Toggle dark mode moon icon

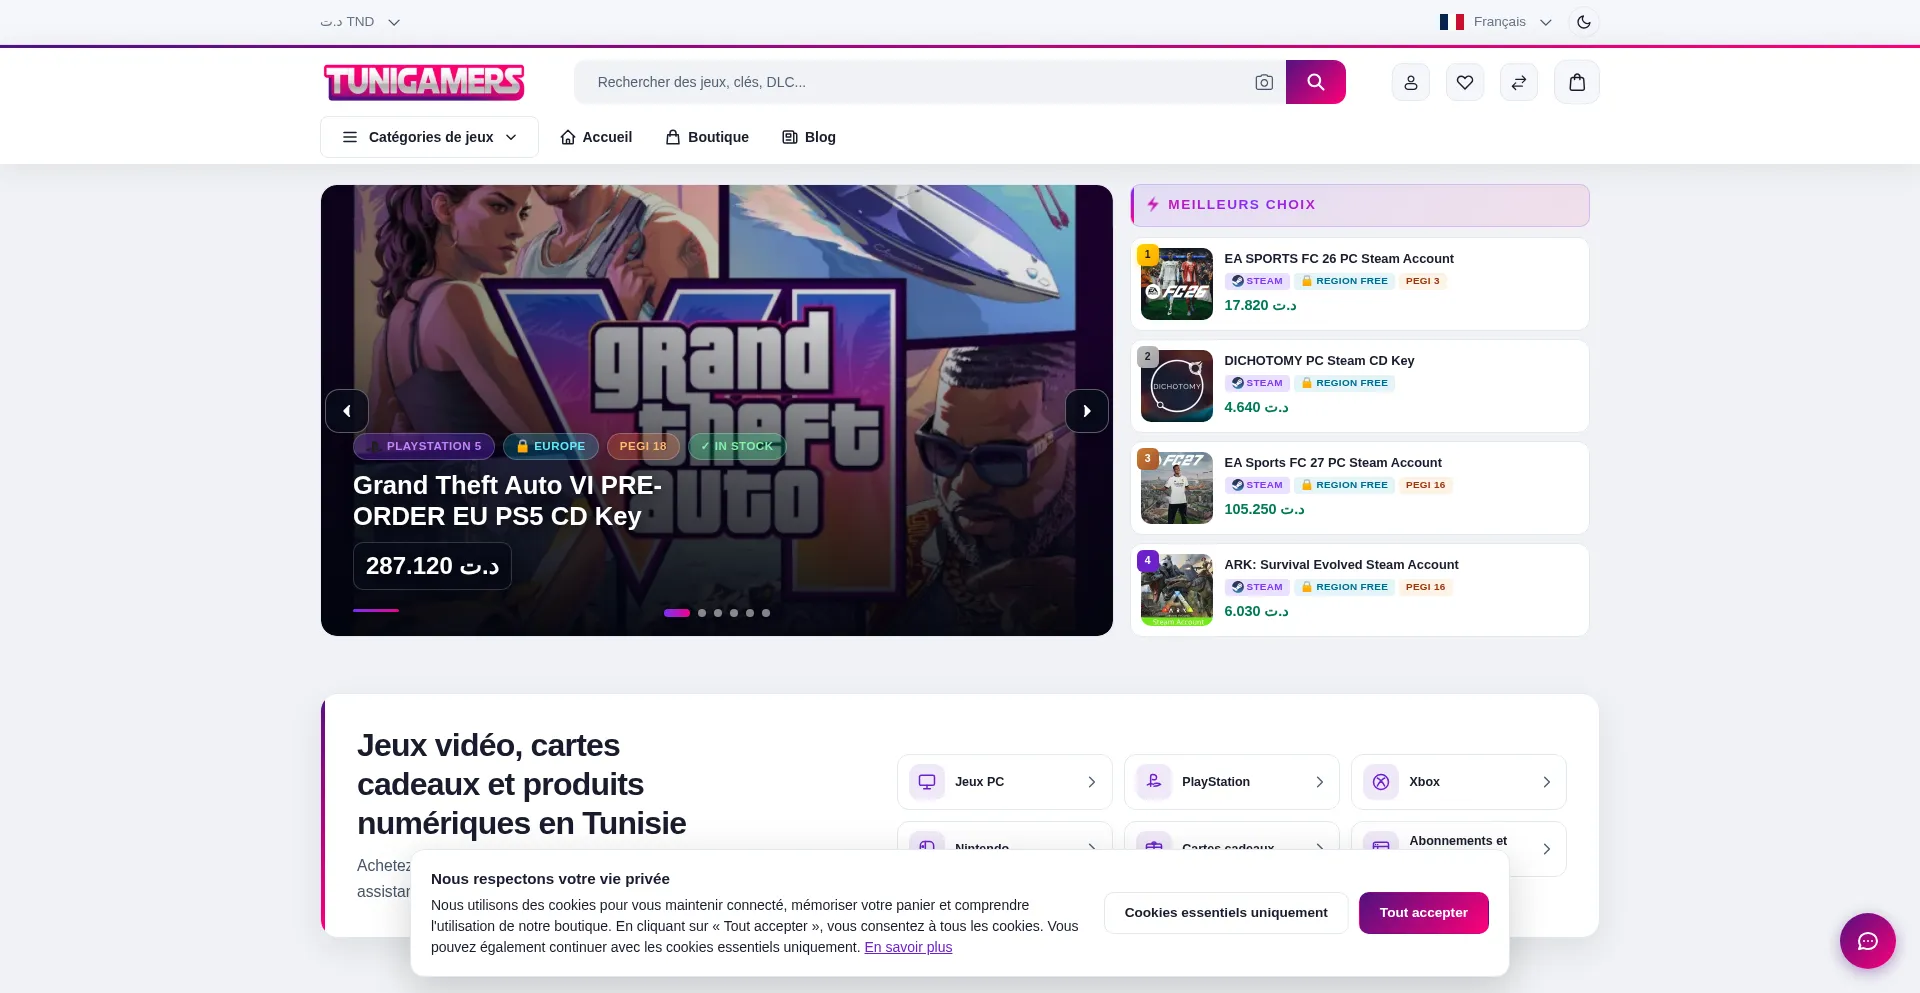(x=1584, y=22)
